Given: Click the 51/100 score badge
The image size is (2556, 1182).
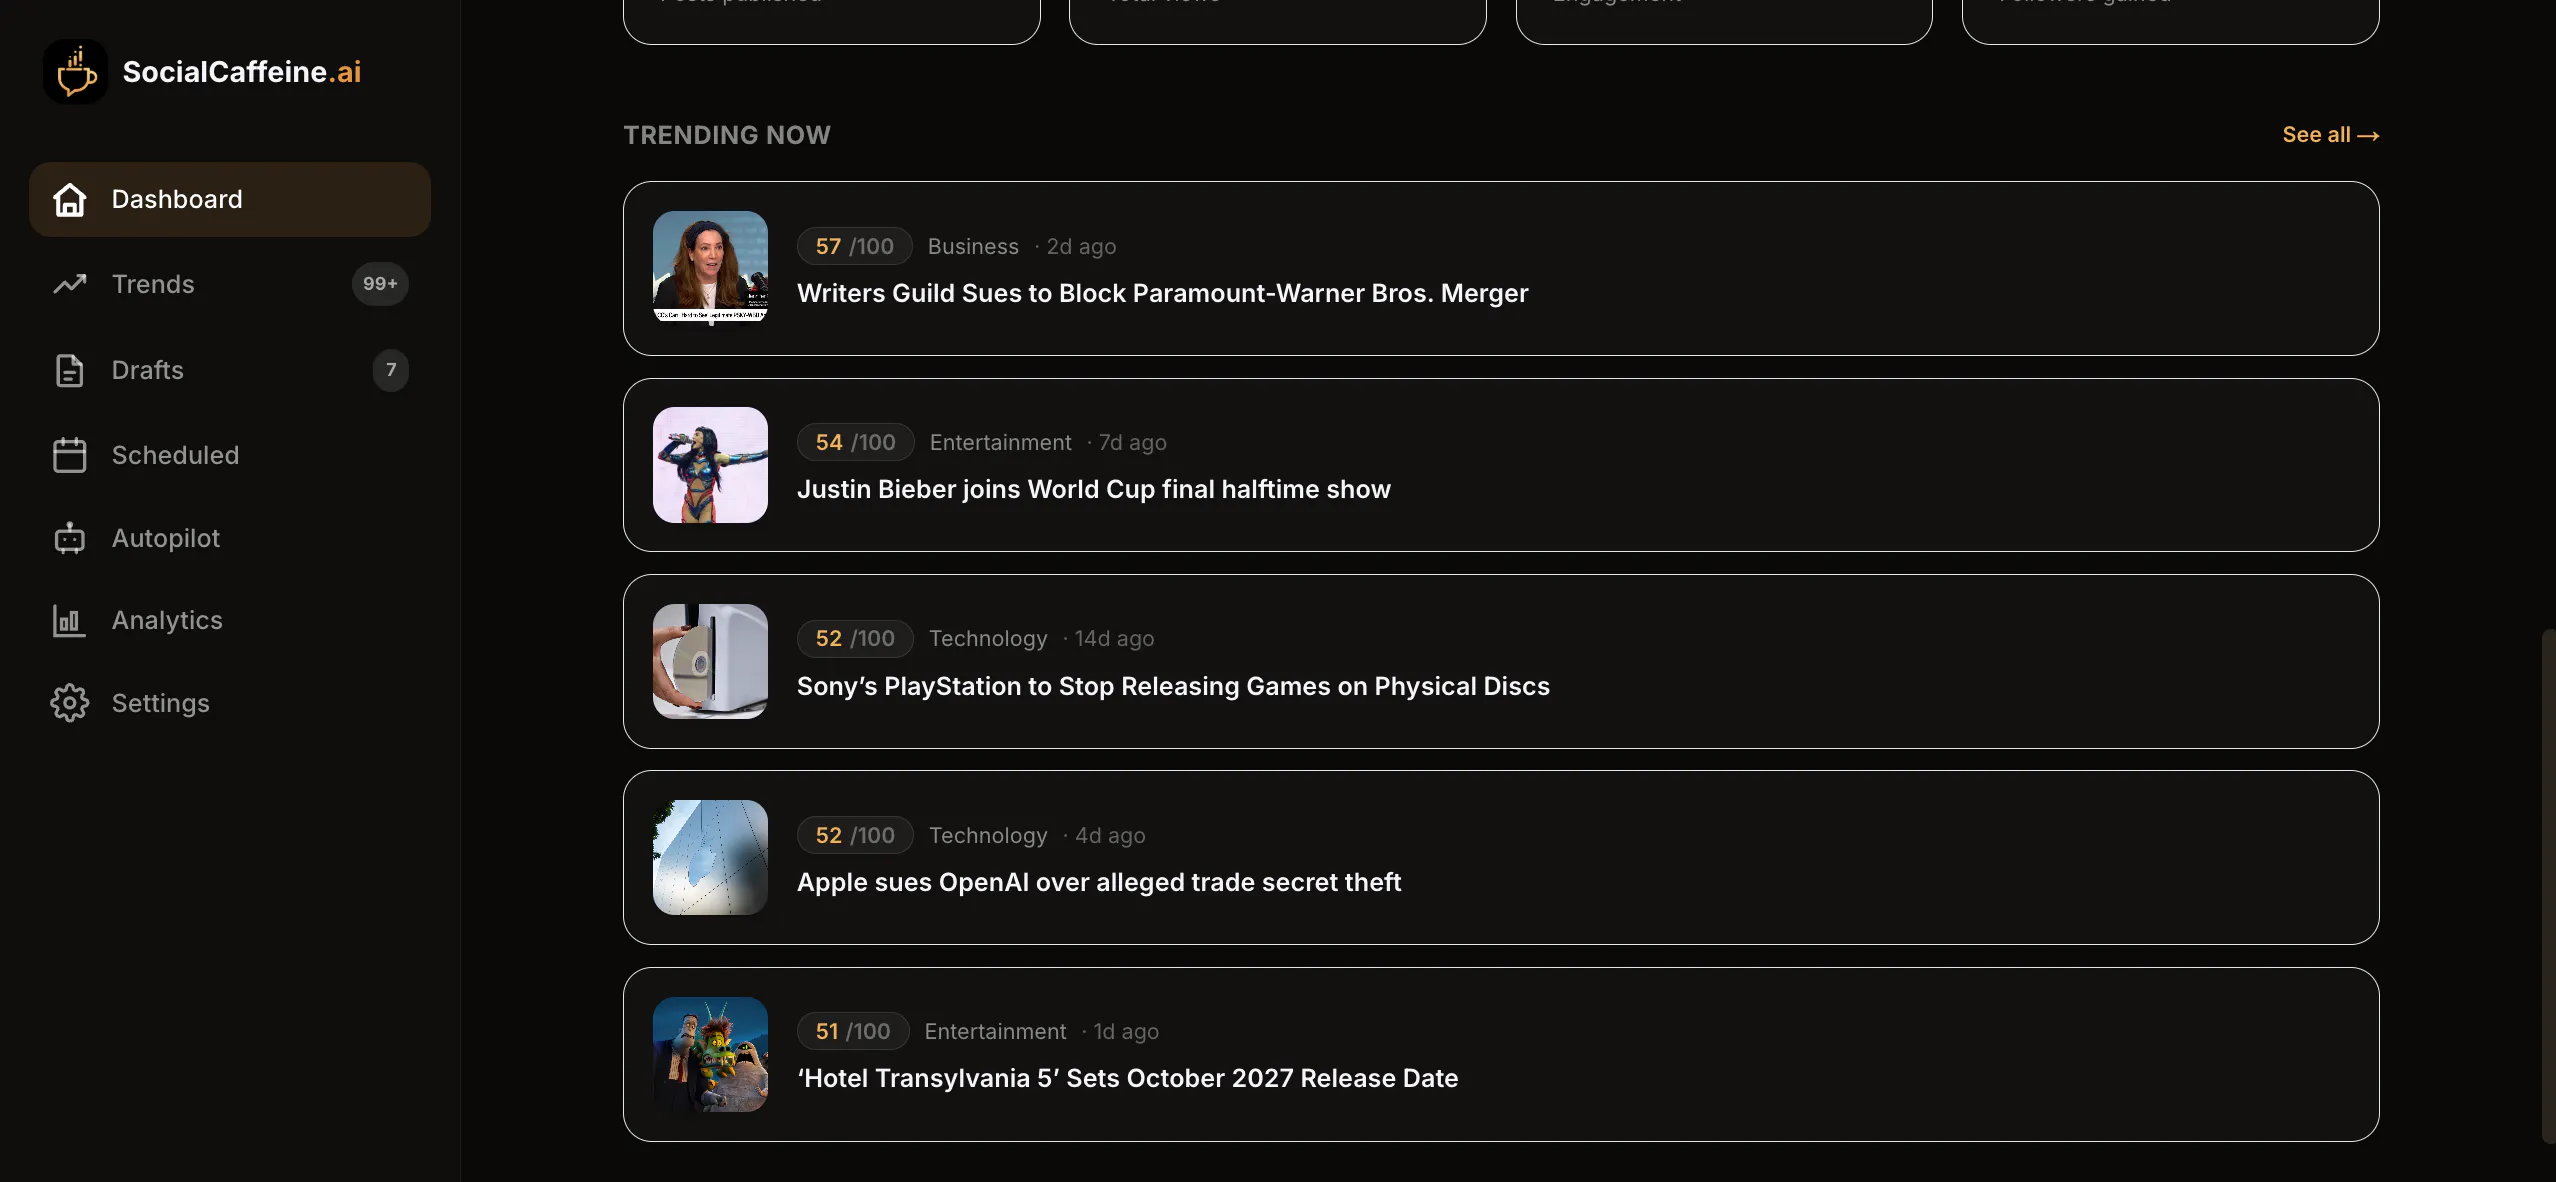Looking at the screenshot, I should (852, 1031).
